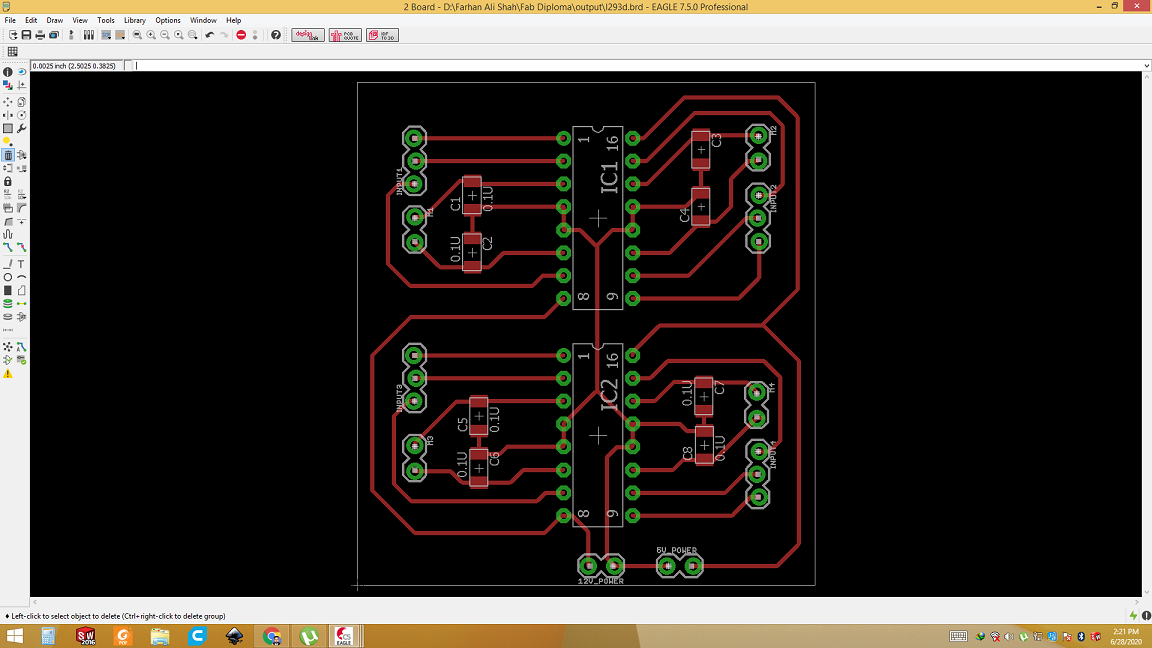Open the Help question mark icon
Screen dimensions: 1152x648
coord(276,35)
